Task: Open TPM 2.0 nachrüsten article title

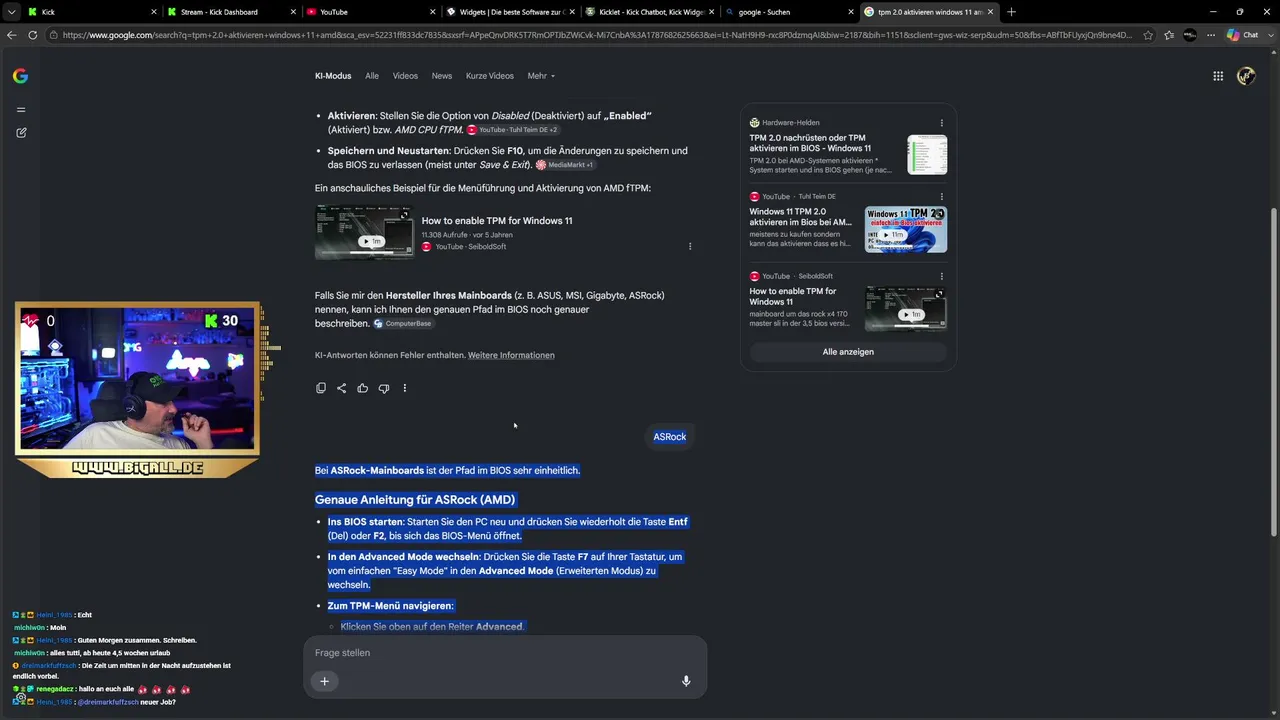Action: tap(808, 143)
